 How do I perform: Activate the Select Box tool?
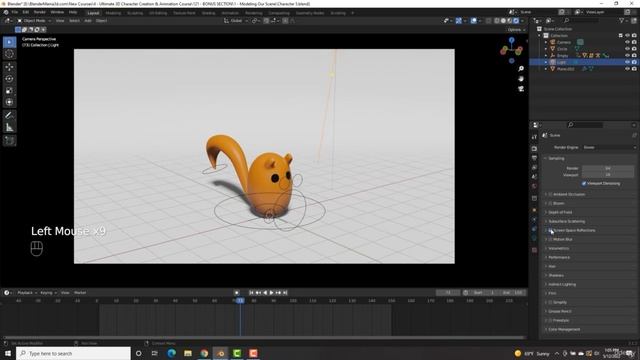click(x=9, y=42)
